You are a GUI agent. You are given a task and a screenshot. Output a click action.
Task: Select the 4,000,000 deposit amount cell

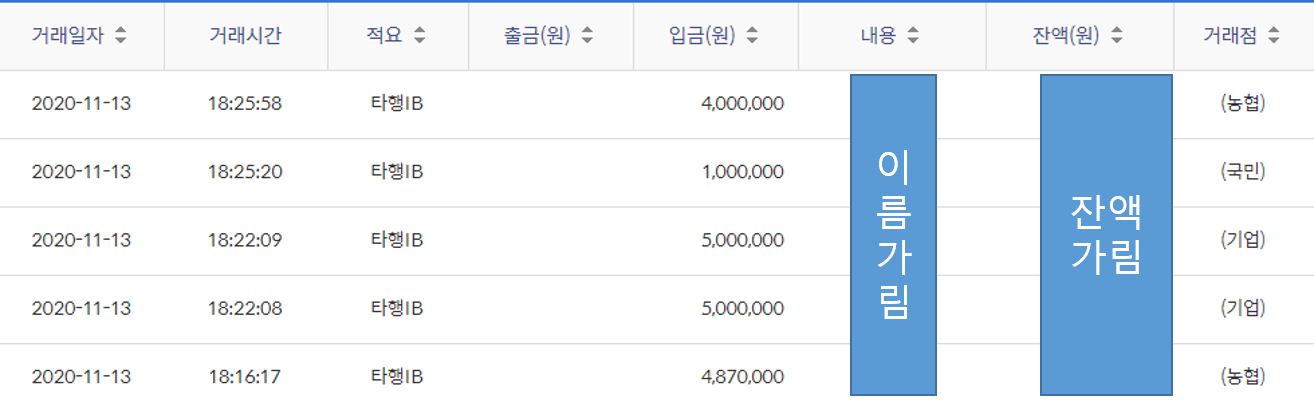click(x=742, y=103)
